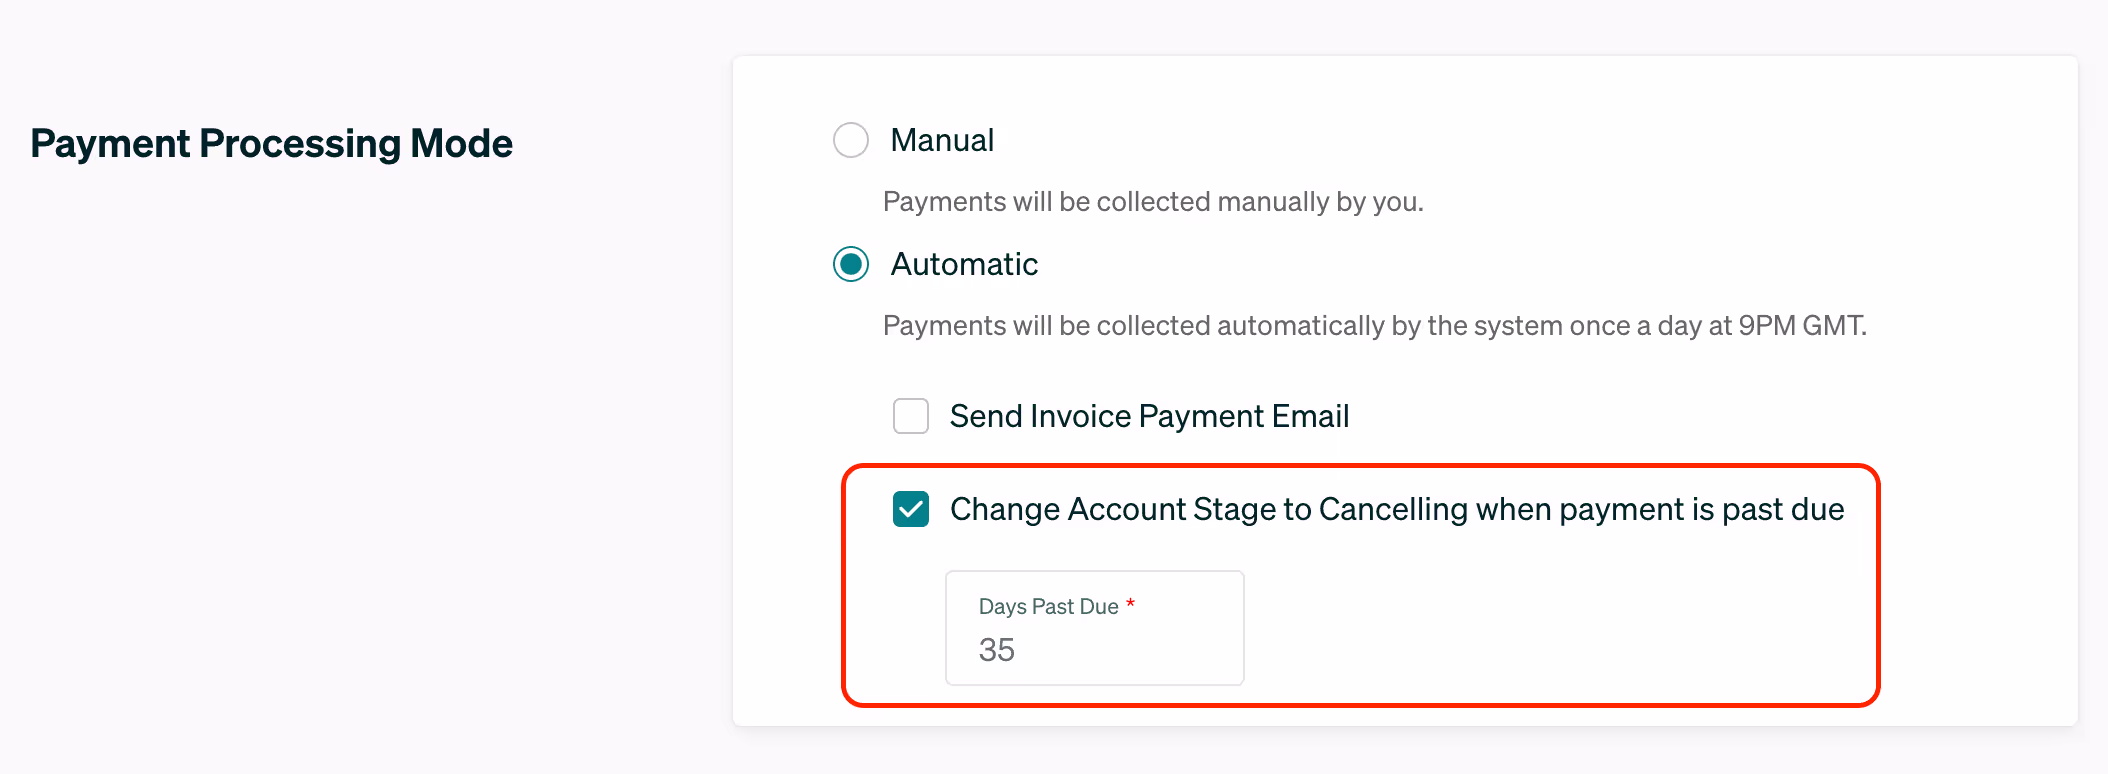This screenshot has height=774, width=2108.
Task: Click the teal checkmark icon
Action: [911, 509]
